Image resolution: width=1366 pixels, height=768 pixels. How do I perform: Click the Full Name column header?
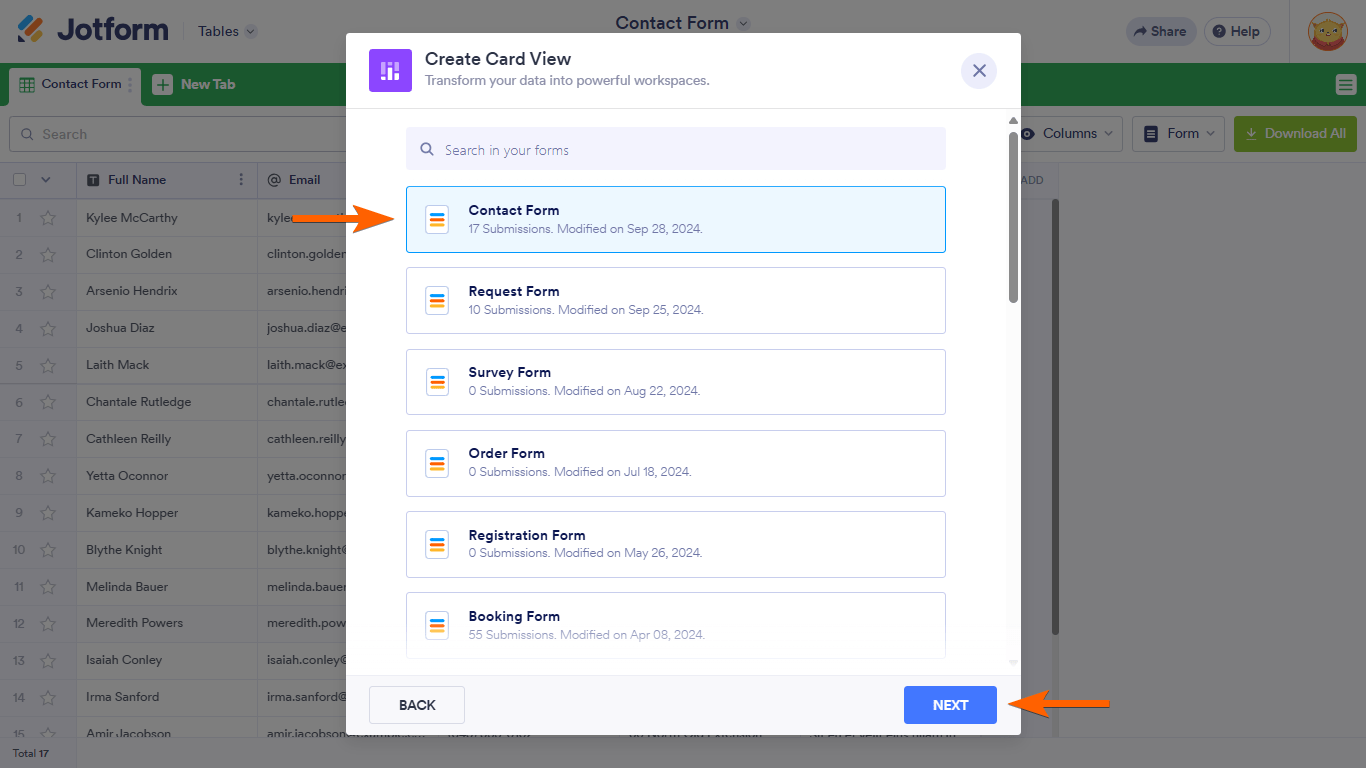(x=167, y=180)
